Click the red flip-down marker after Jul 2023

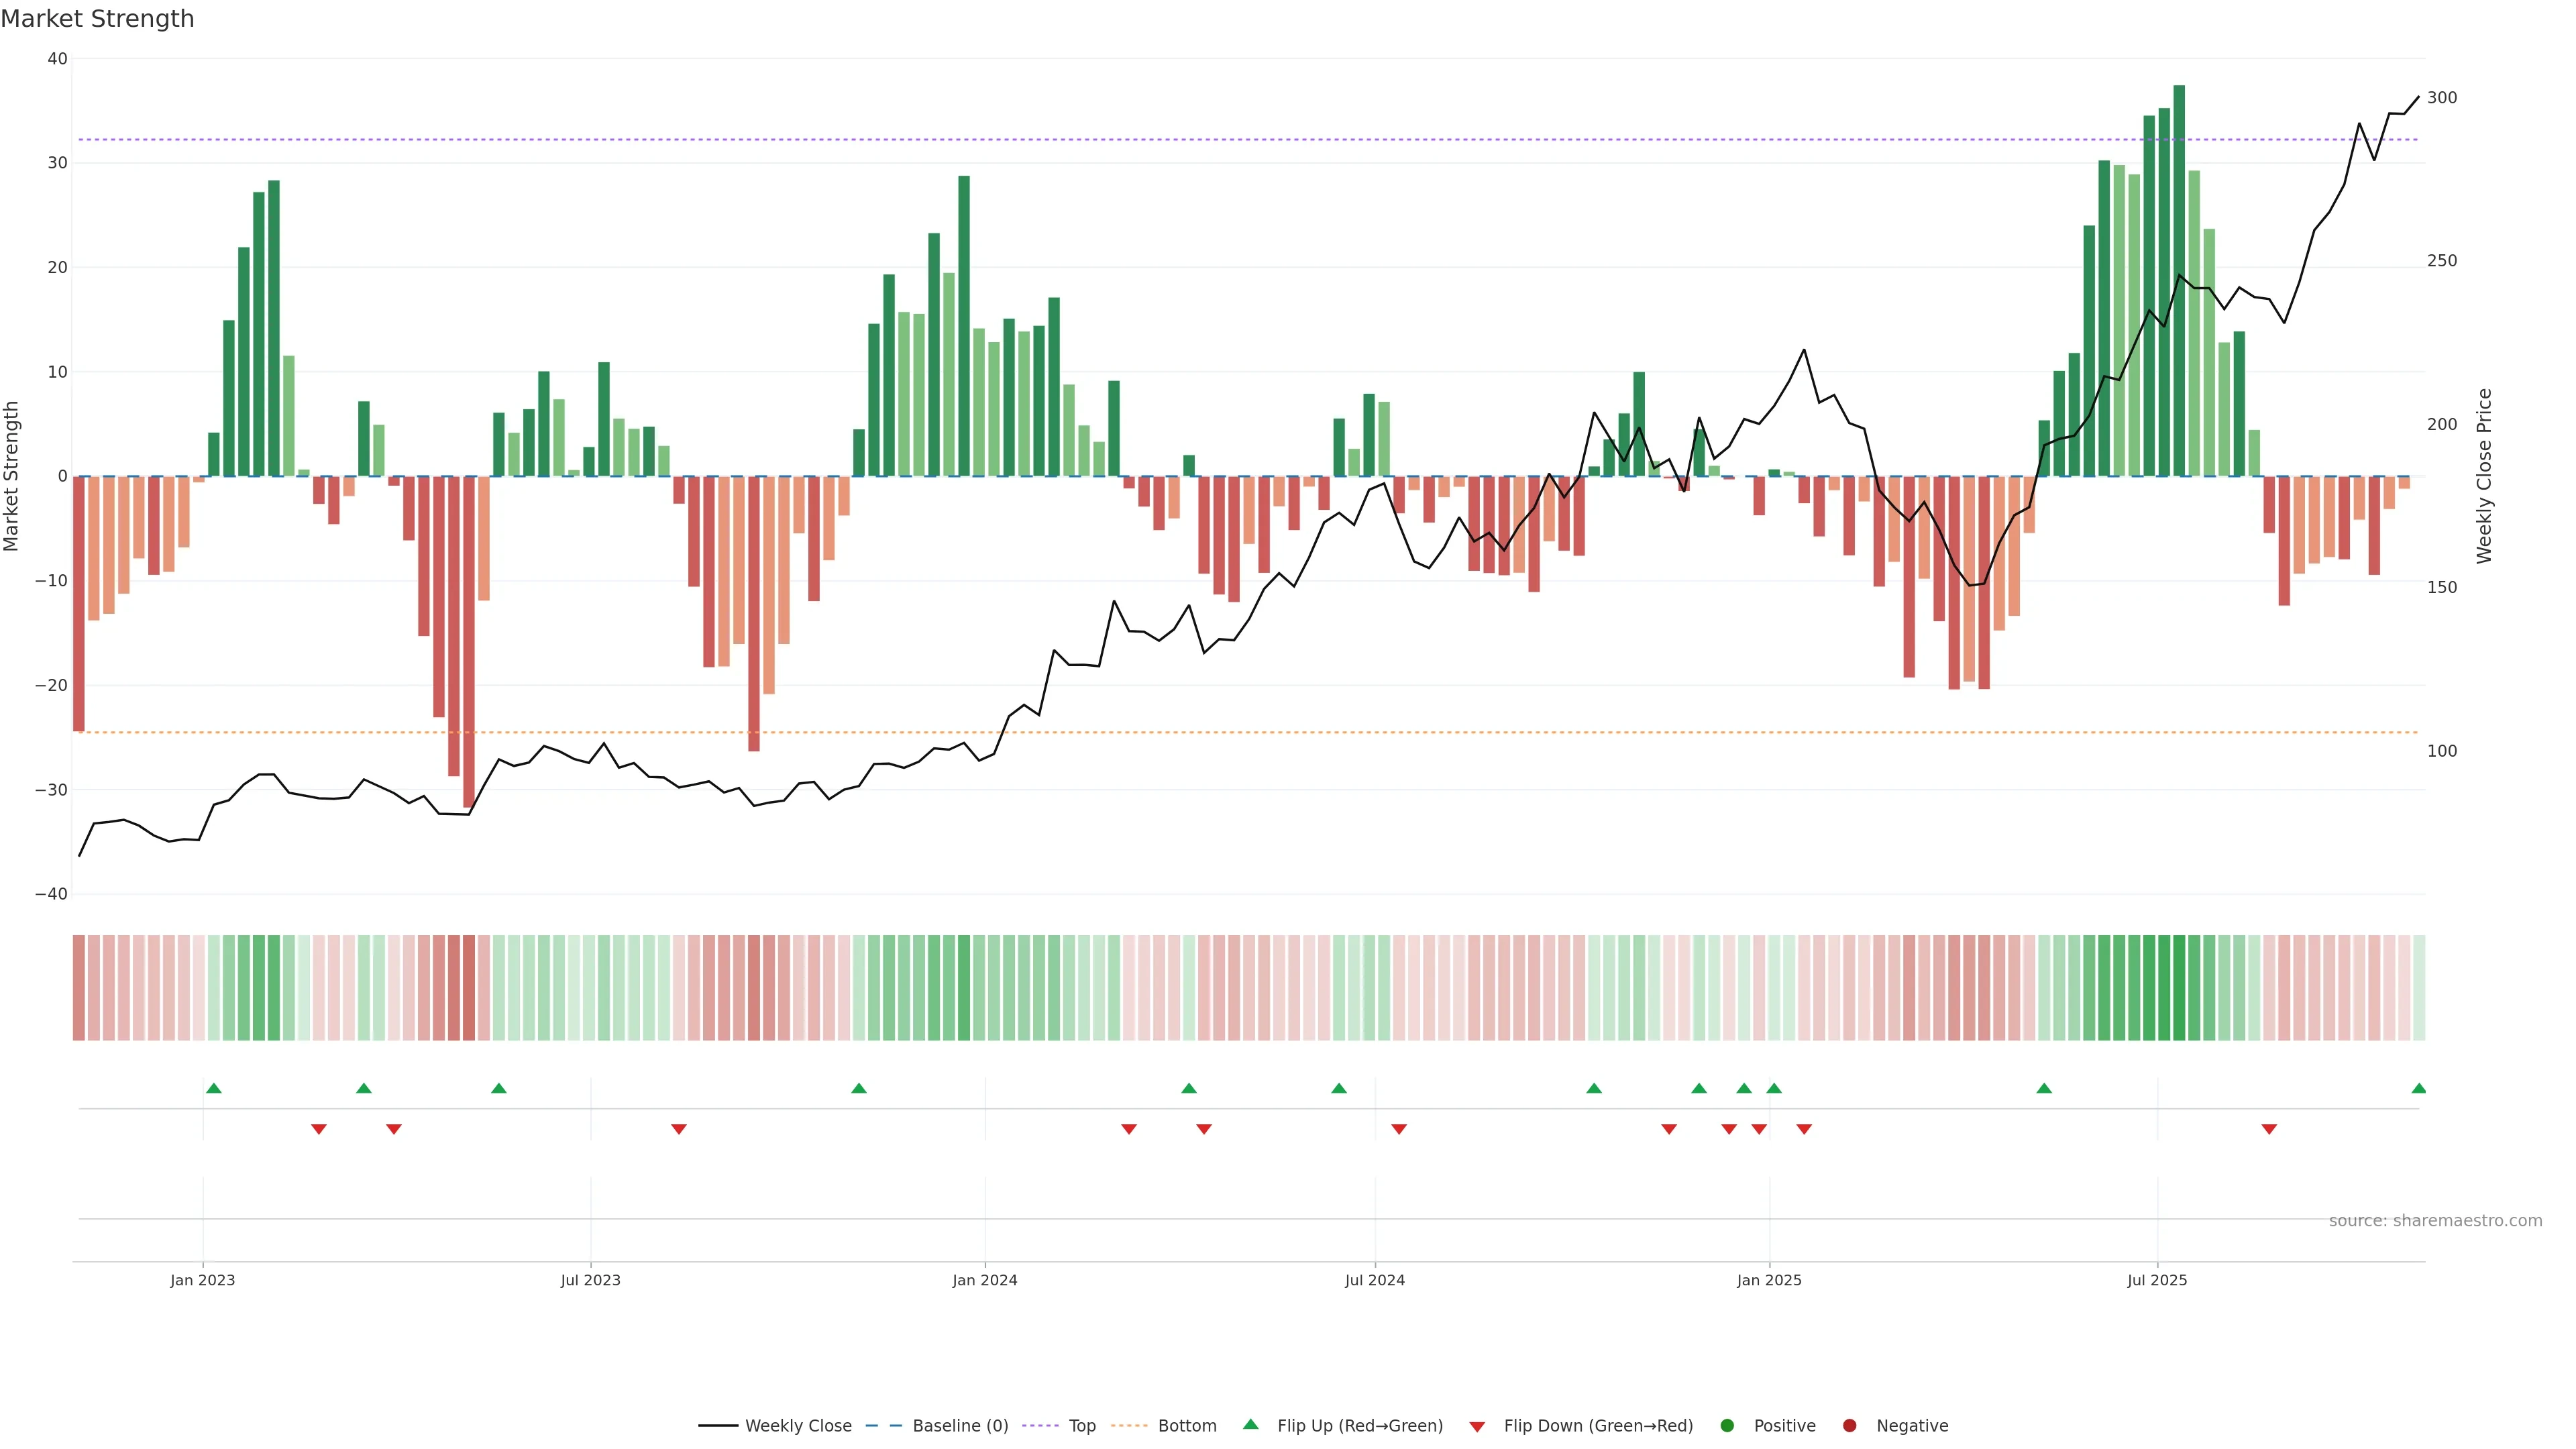(x=679, y=1129)
